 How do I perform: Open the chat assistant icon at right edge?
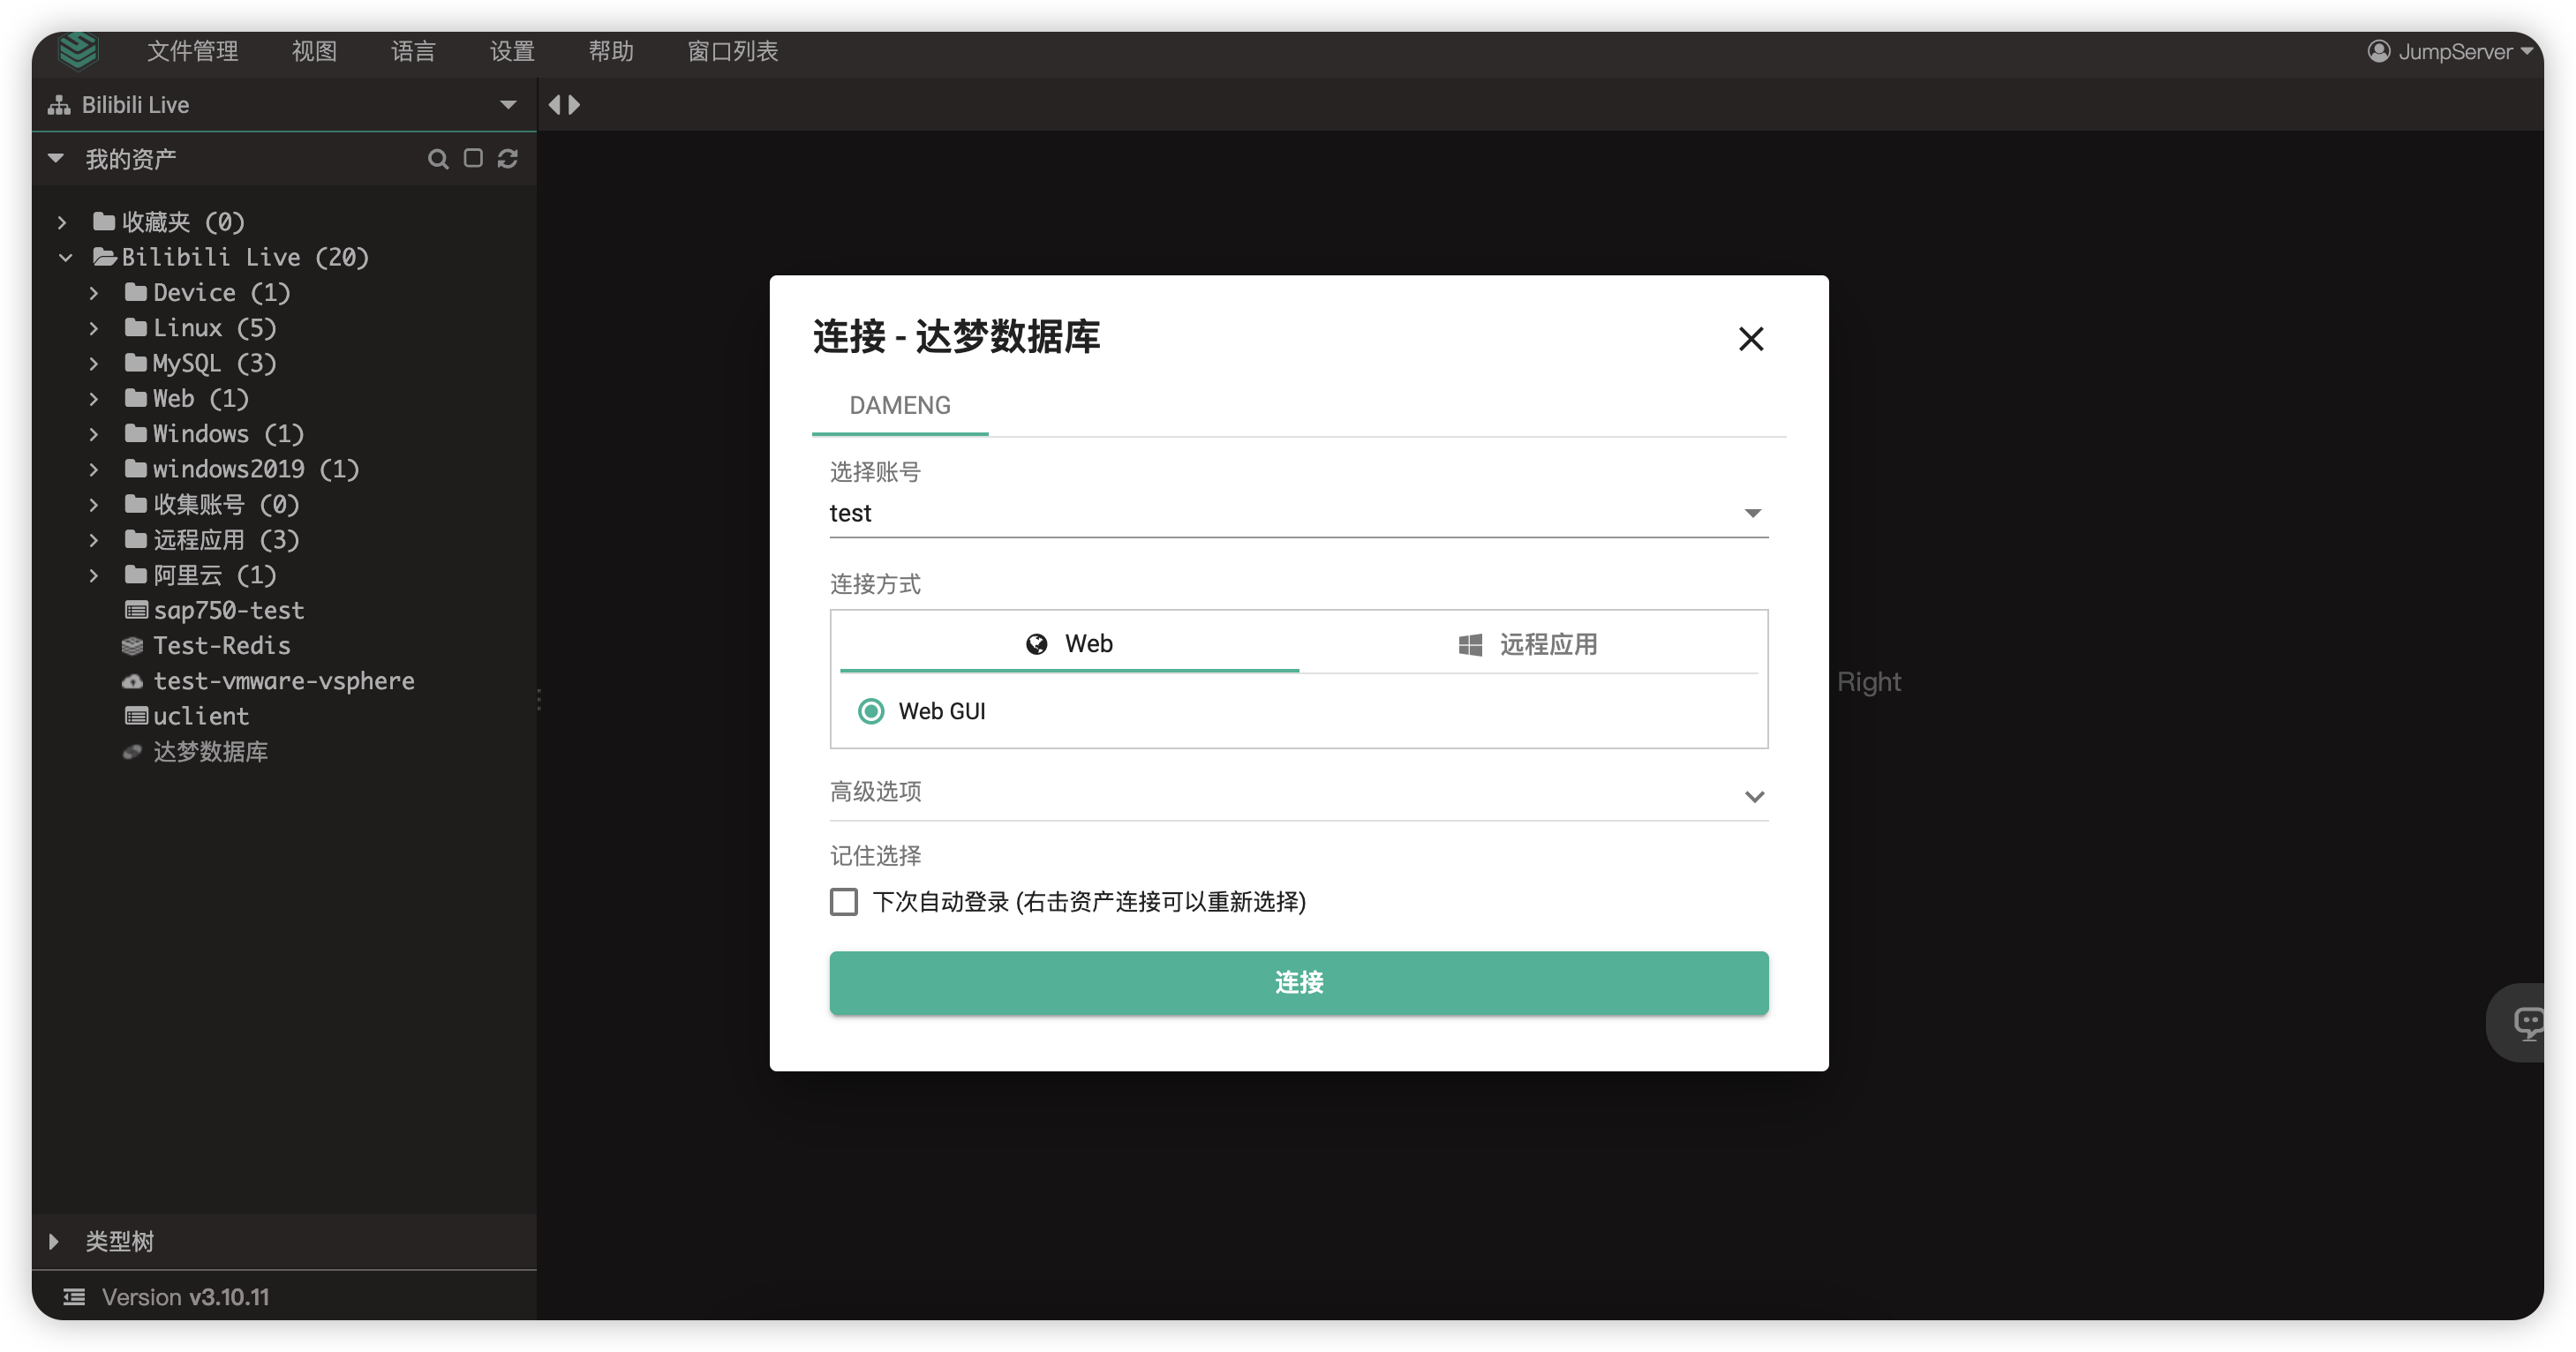(x=2528, y=1022)
